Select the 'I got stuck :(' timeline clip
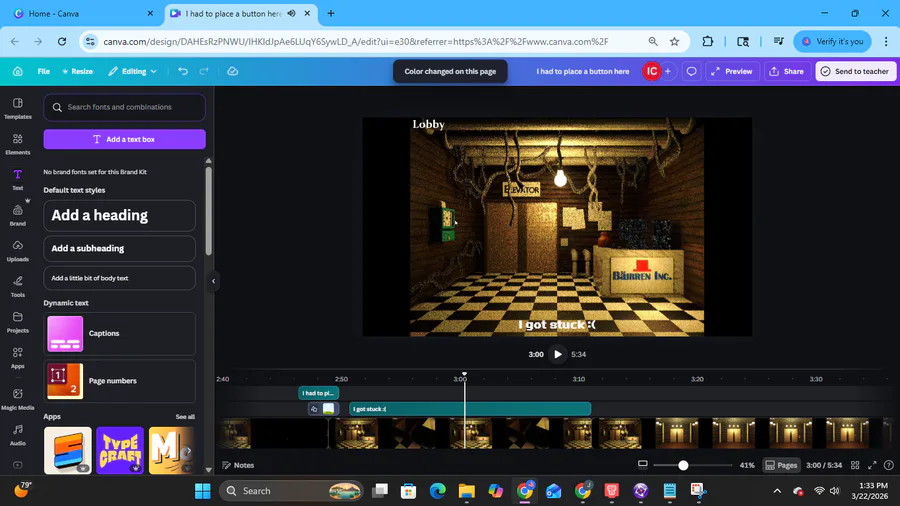Image resolution: width=900 pixels, height=506 pixels. pyautogui.click(x=470, y=409)
